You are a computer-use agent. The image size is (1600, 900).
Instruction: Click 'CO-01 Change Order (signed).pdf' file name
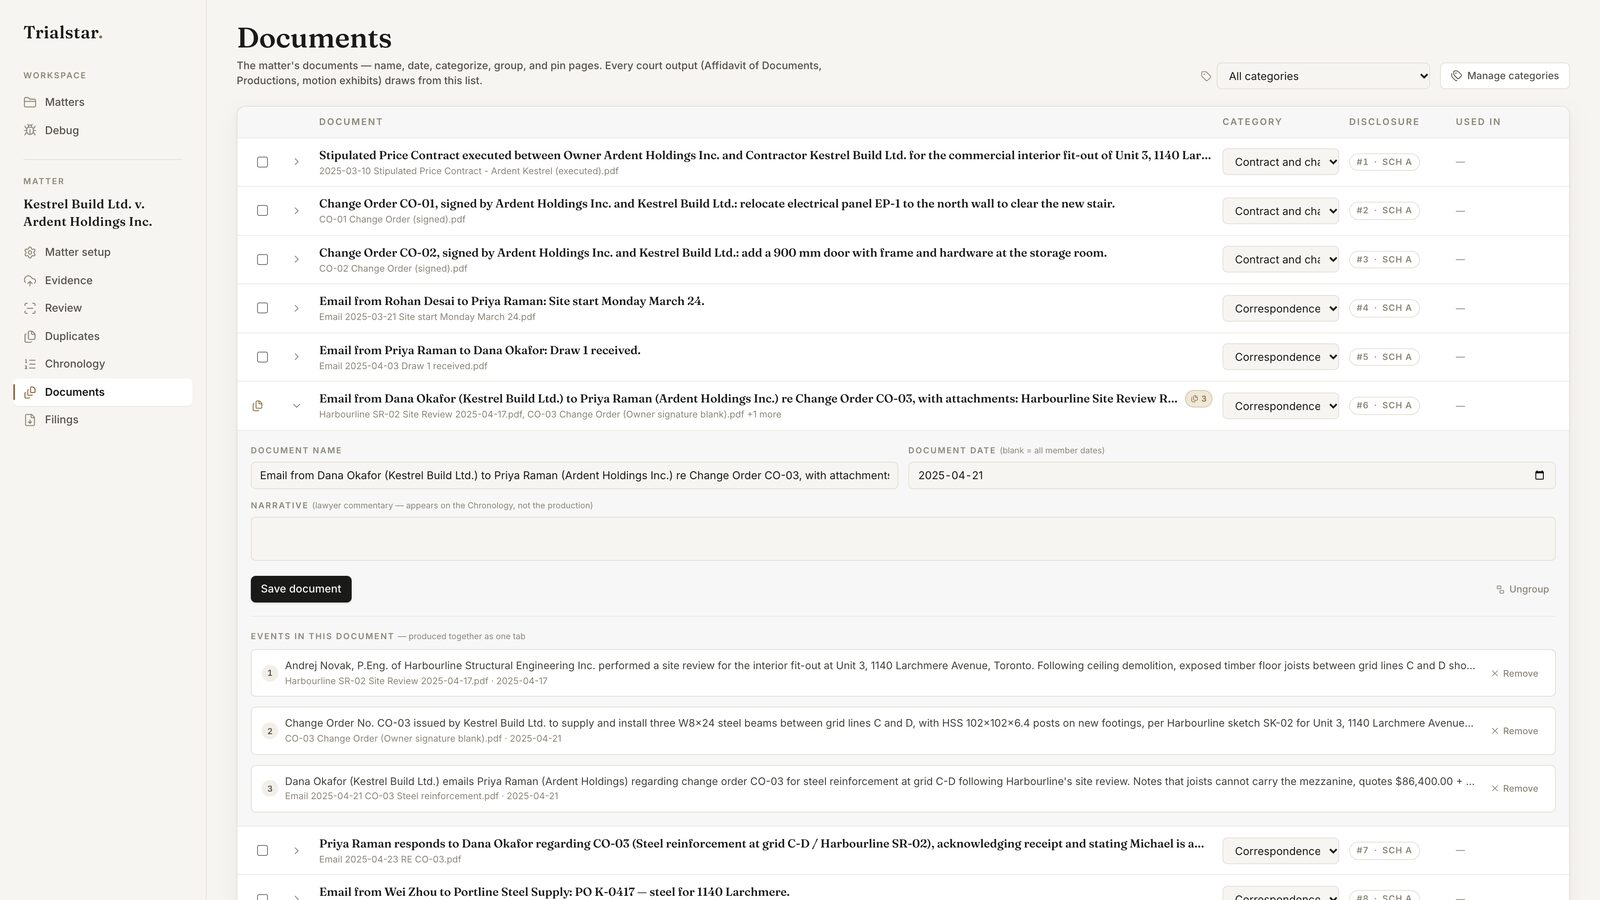(392, 219)
